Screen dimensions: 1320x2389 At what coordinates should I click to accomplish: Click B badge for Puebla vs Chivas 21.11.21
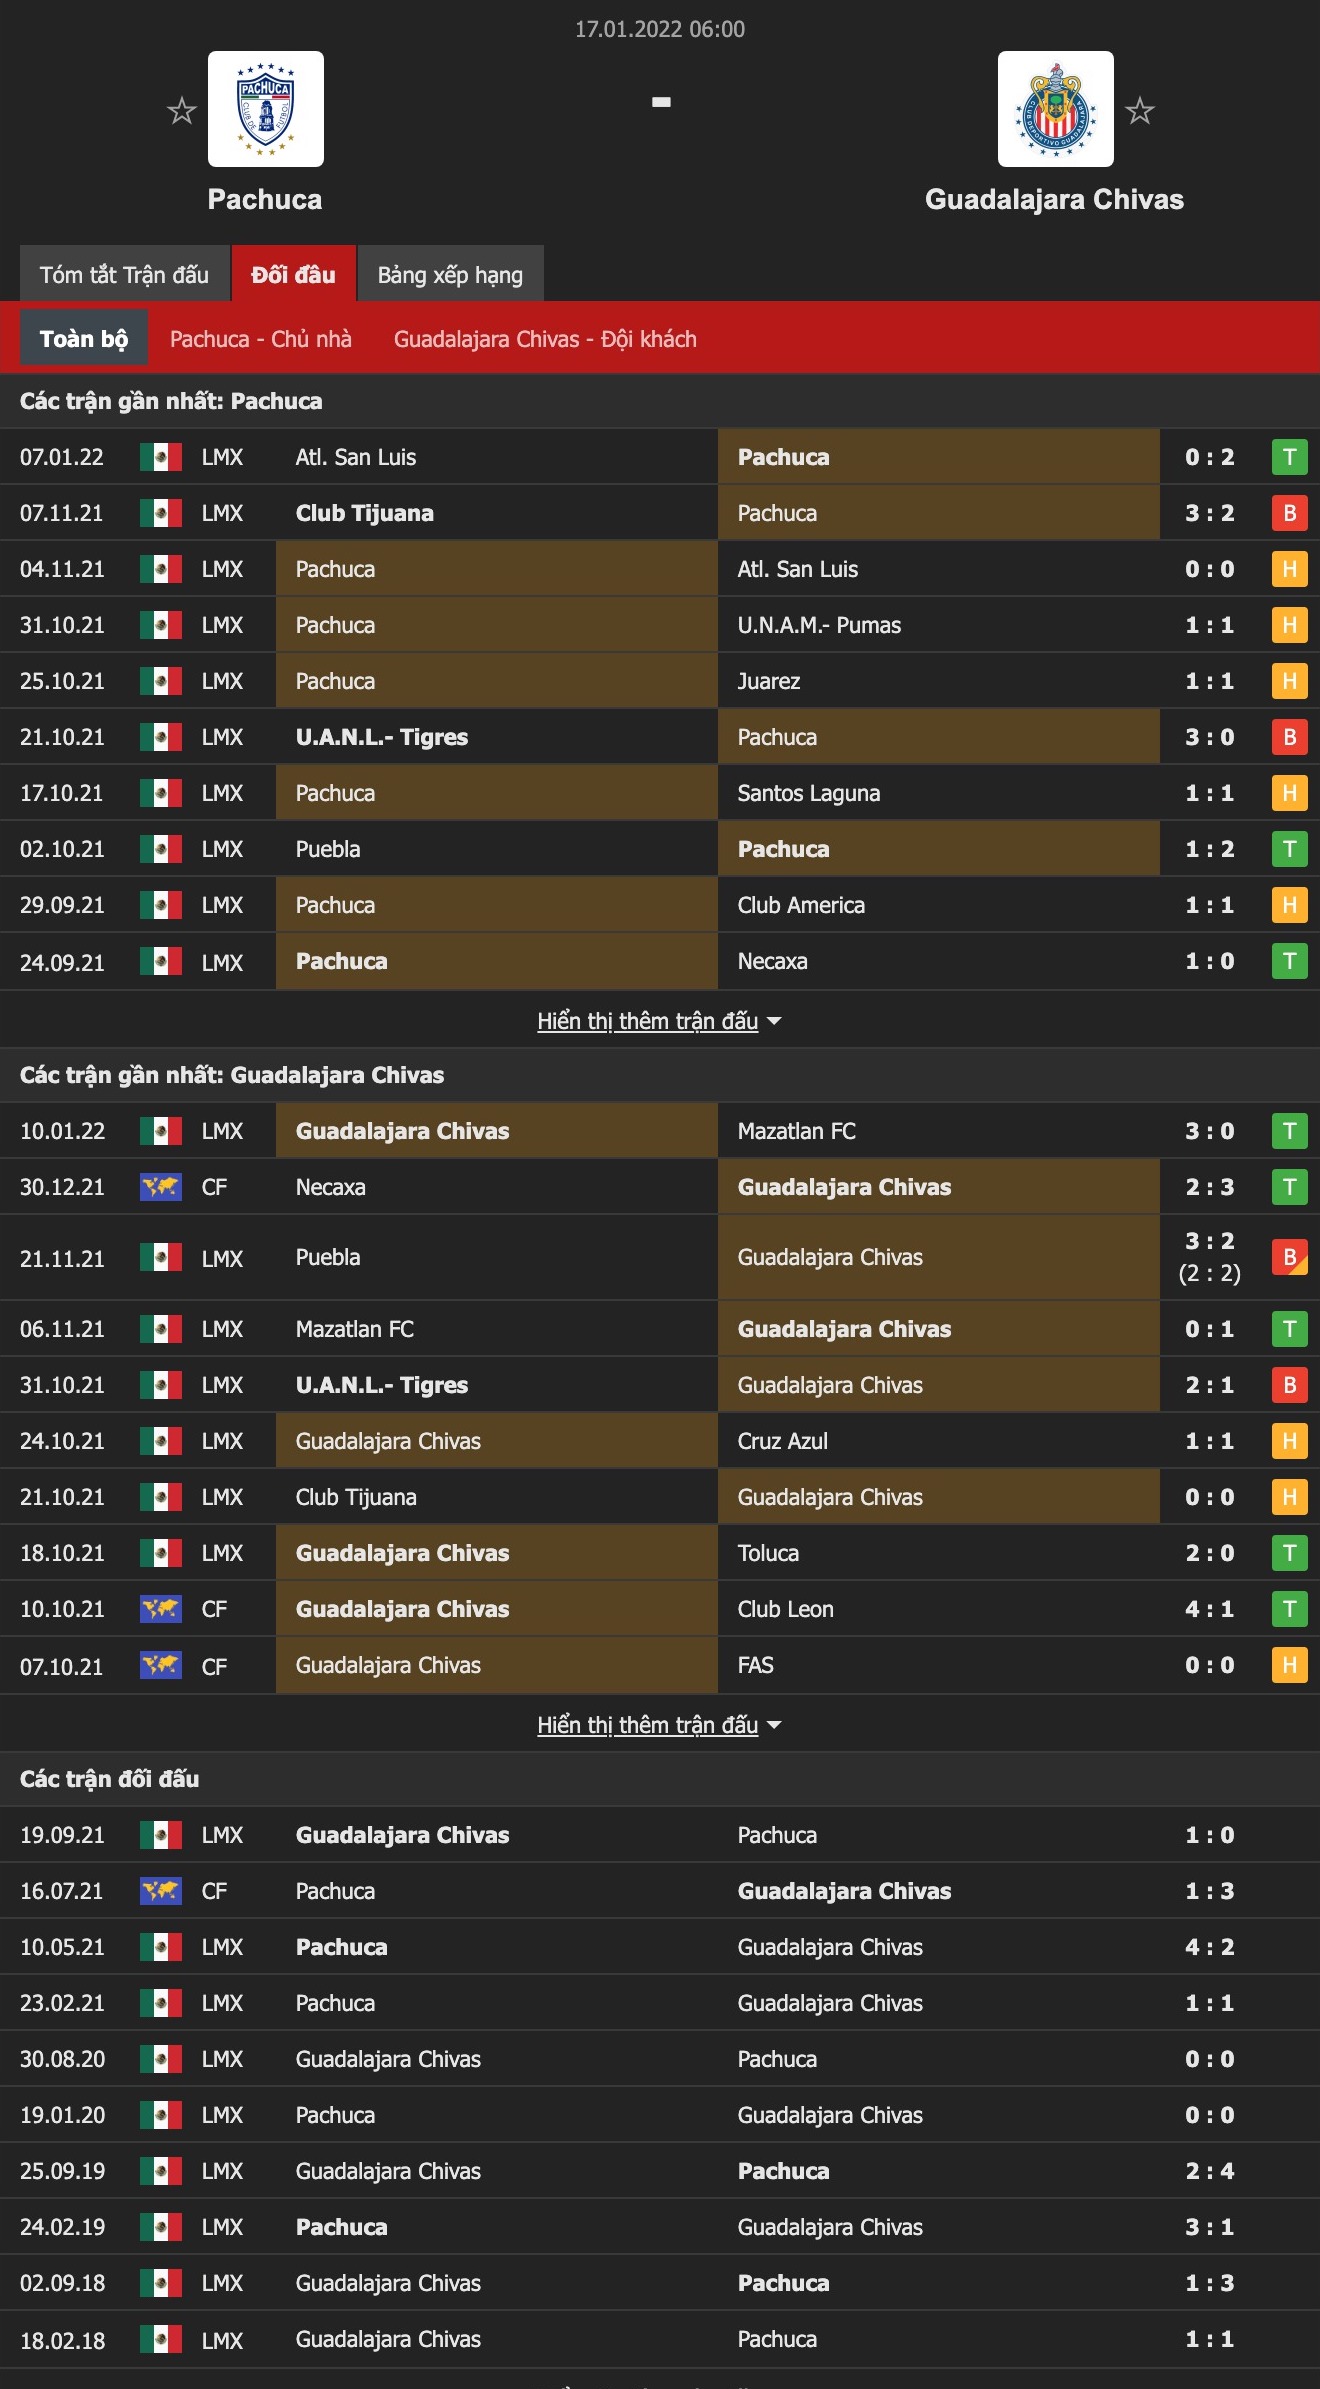pos(1290,1257)
